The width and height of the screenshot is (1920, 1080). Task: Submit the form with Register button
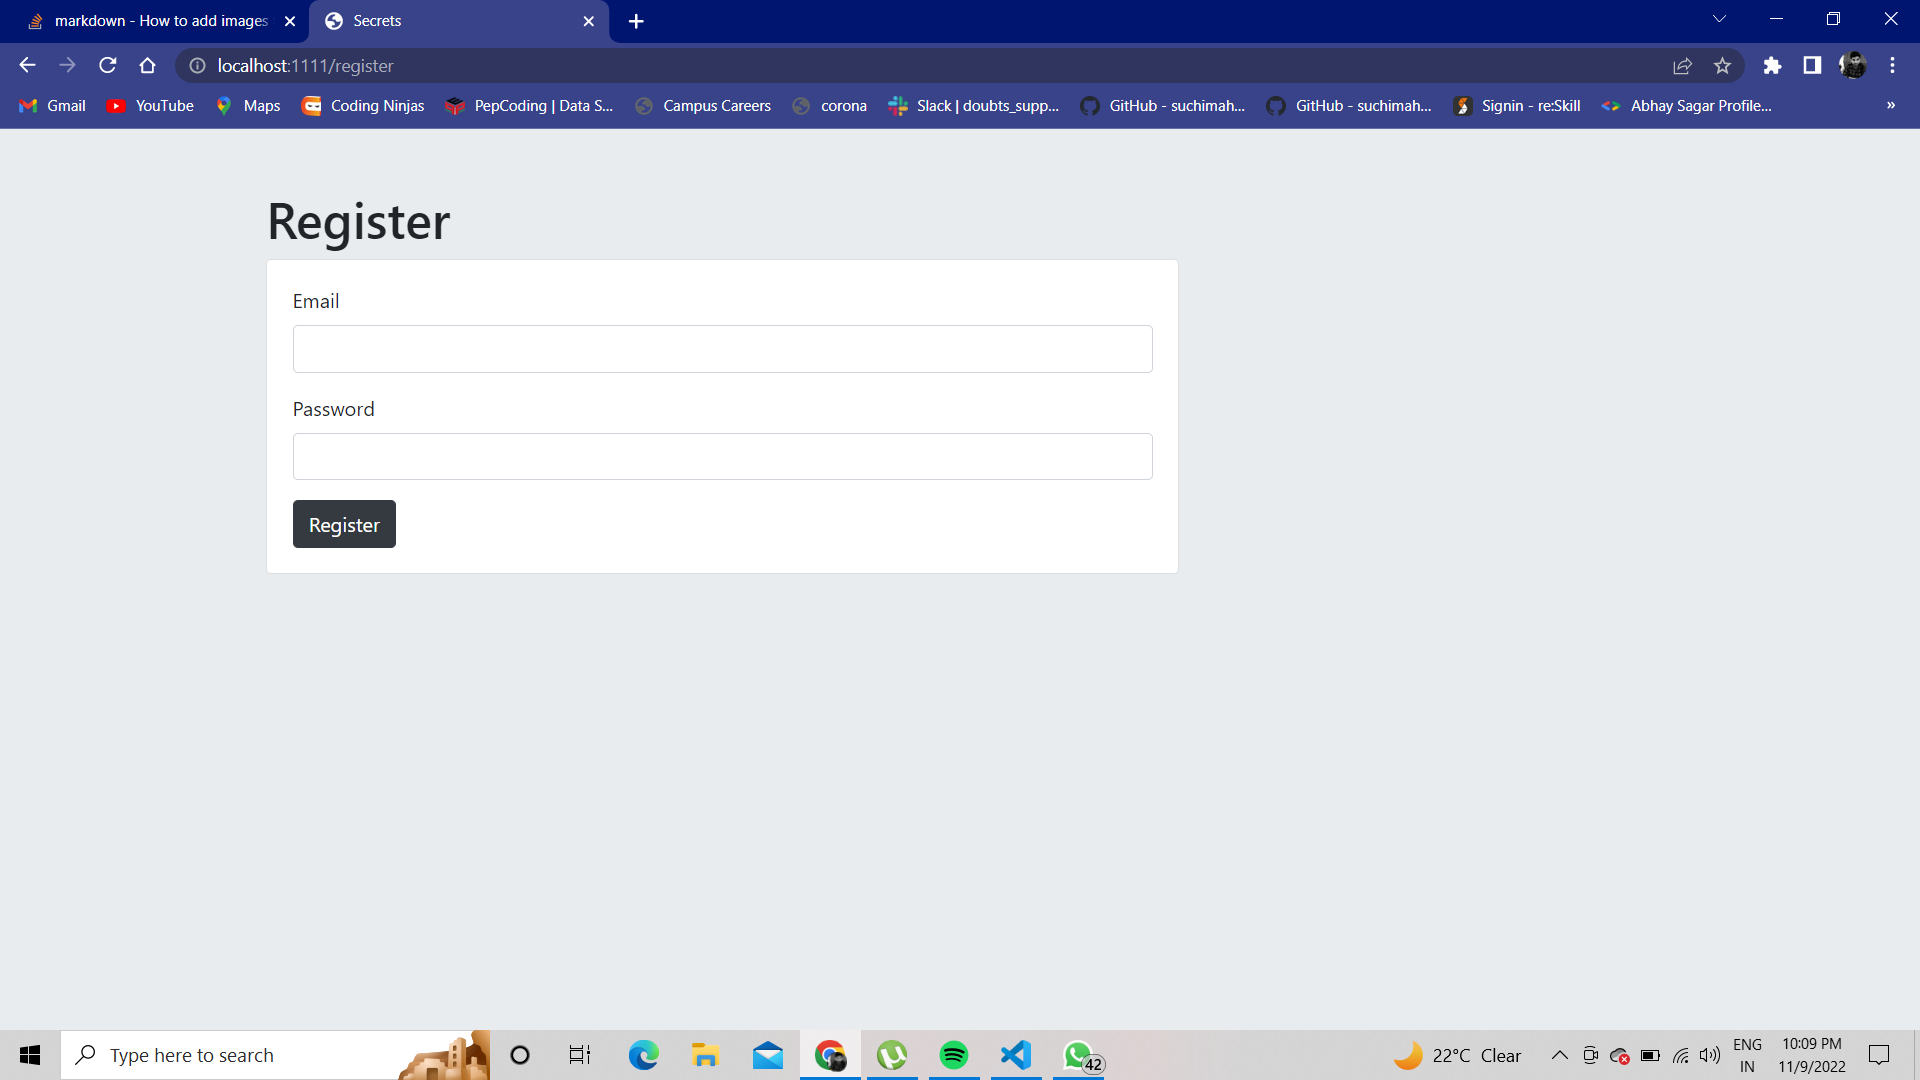tap(344, 524)
